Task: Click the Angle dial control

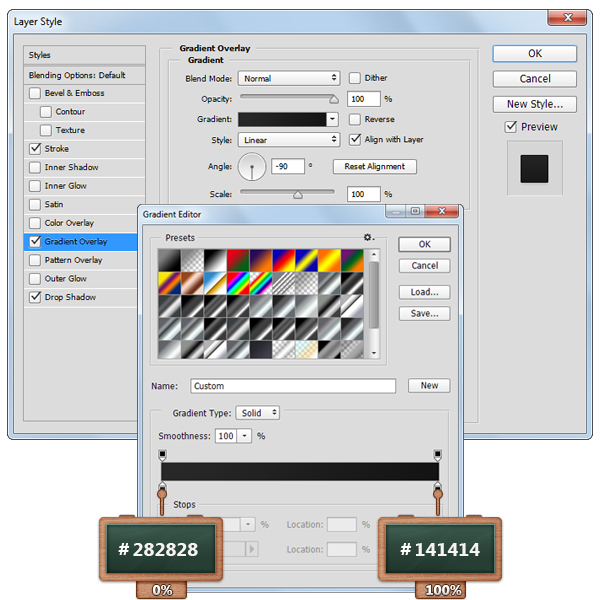Action: tap(251, 166)
